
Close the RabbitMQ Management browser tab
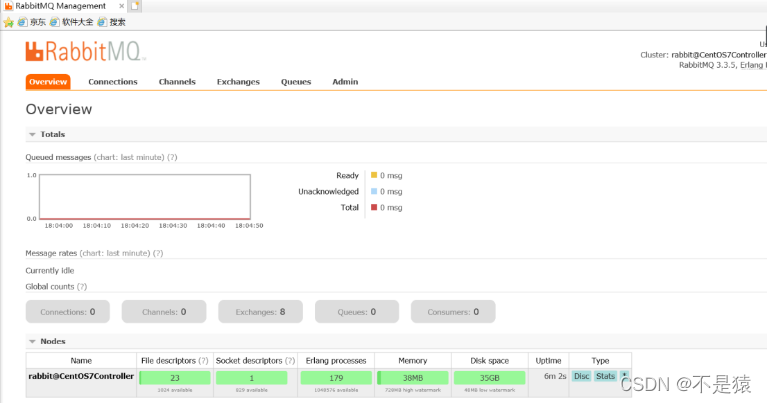[121, 6]
